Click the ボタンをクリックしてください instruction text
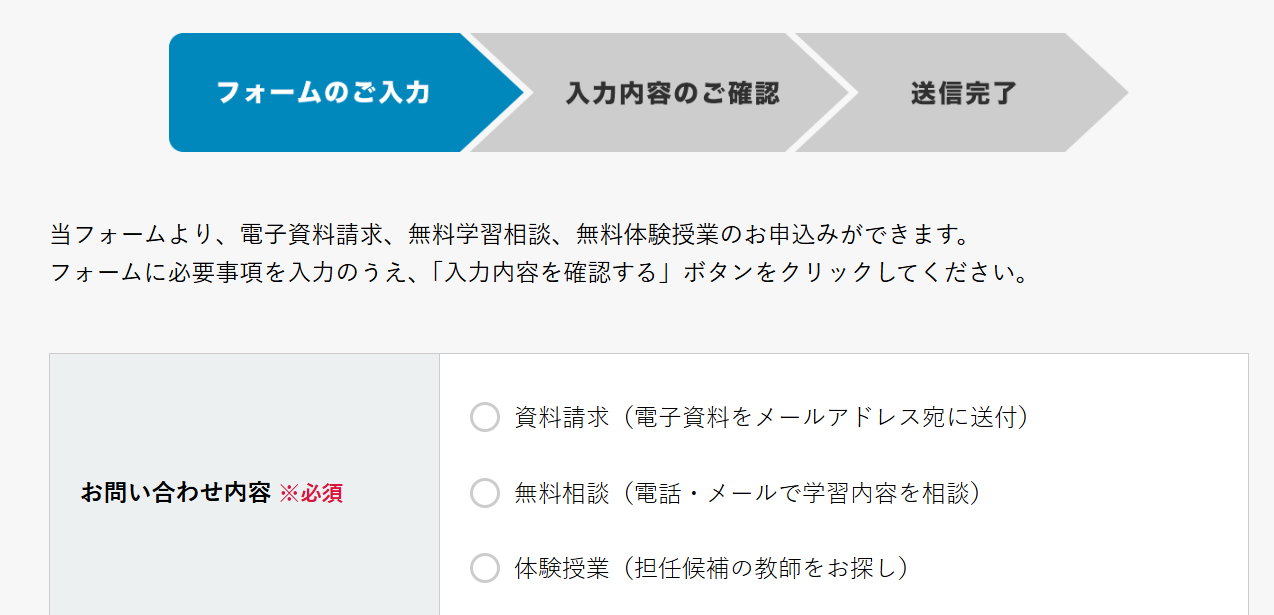This screenshot has width=1274, height=615. point(856,273)
